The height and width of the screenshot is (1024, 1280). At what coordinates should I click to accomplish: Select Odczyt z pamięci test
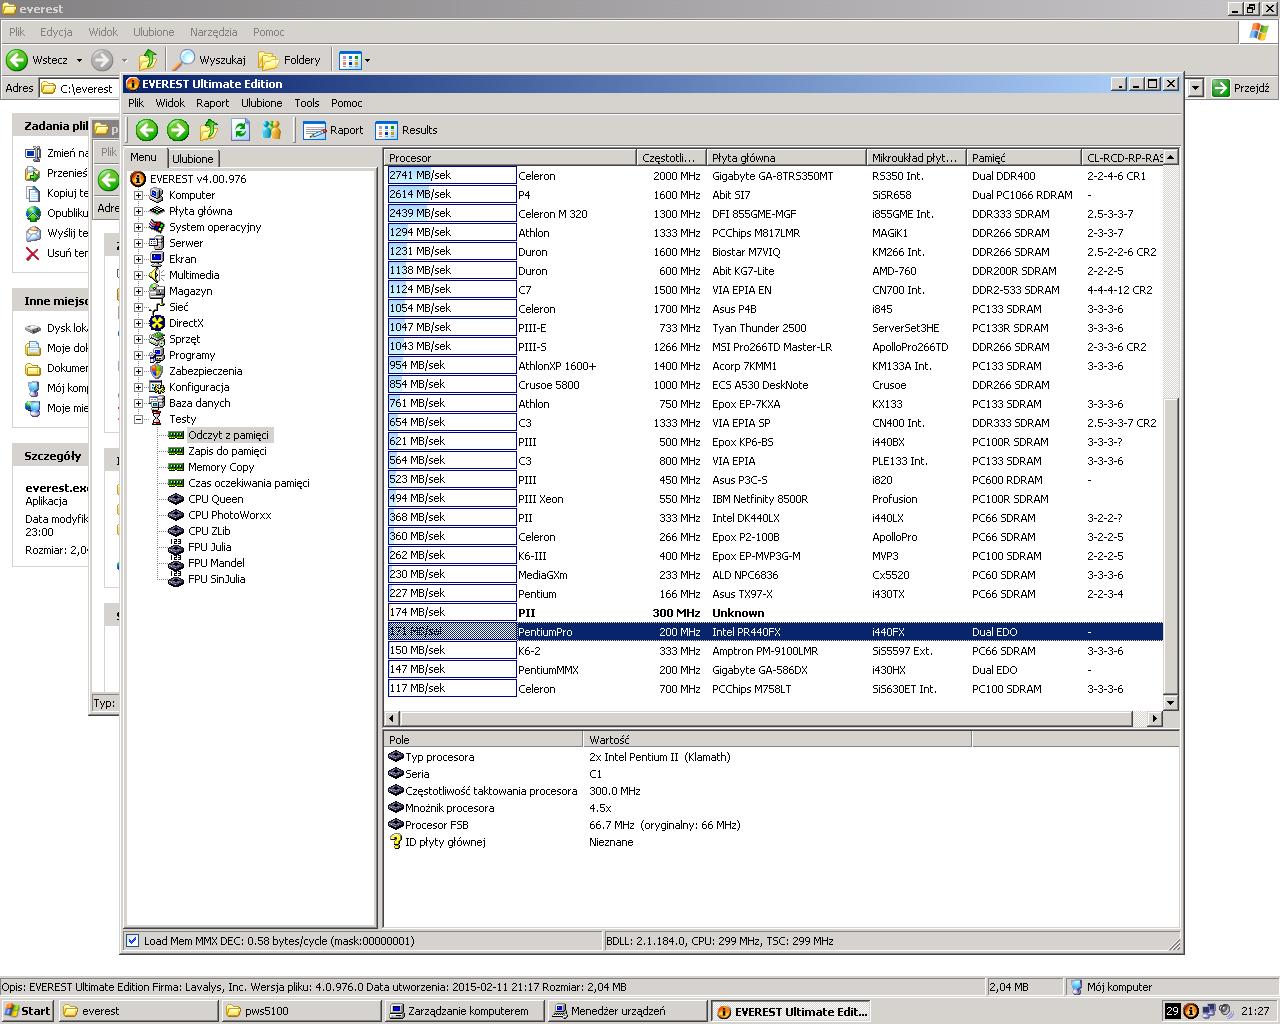point(228,435)
